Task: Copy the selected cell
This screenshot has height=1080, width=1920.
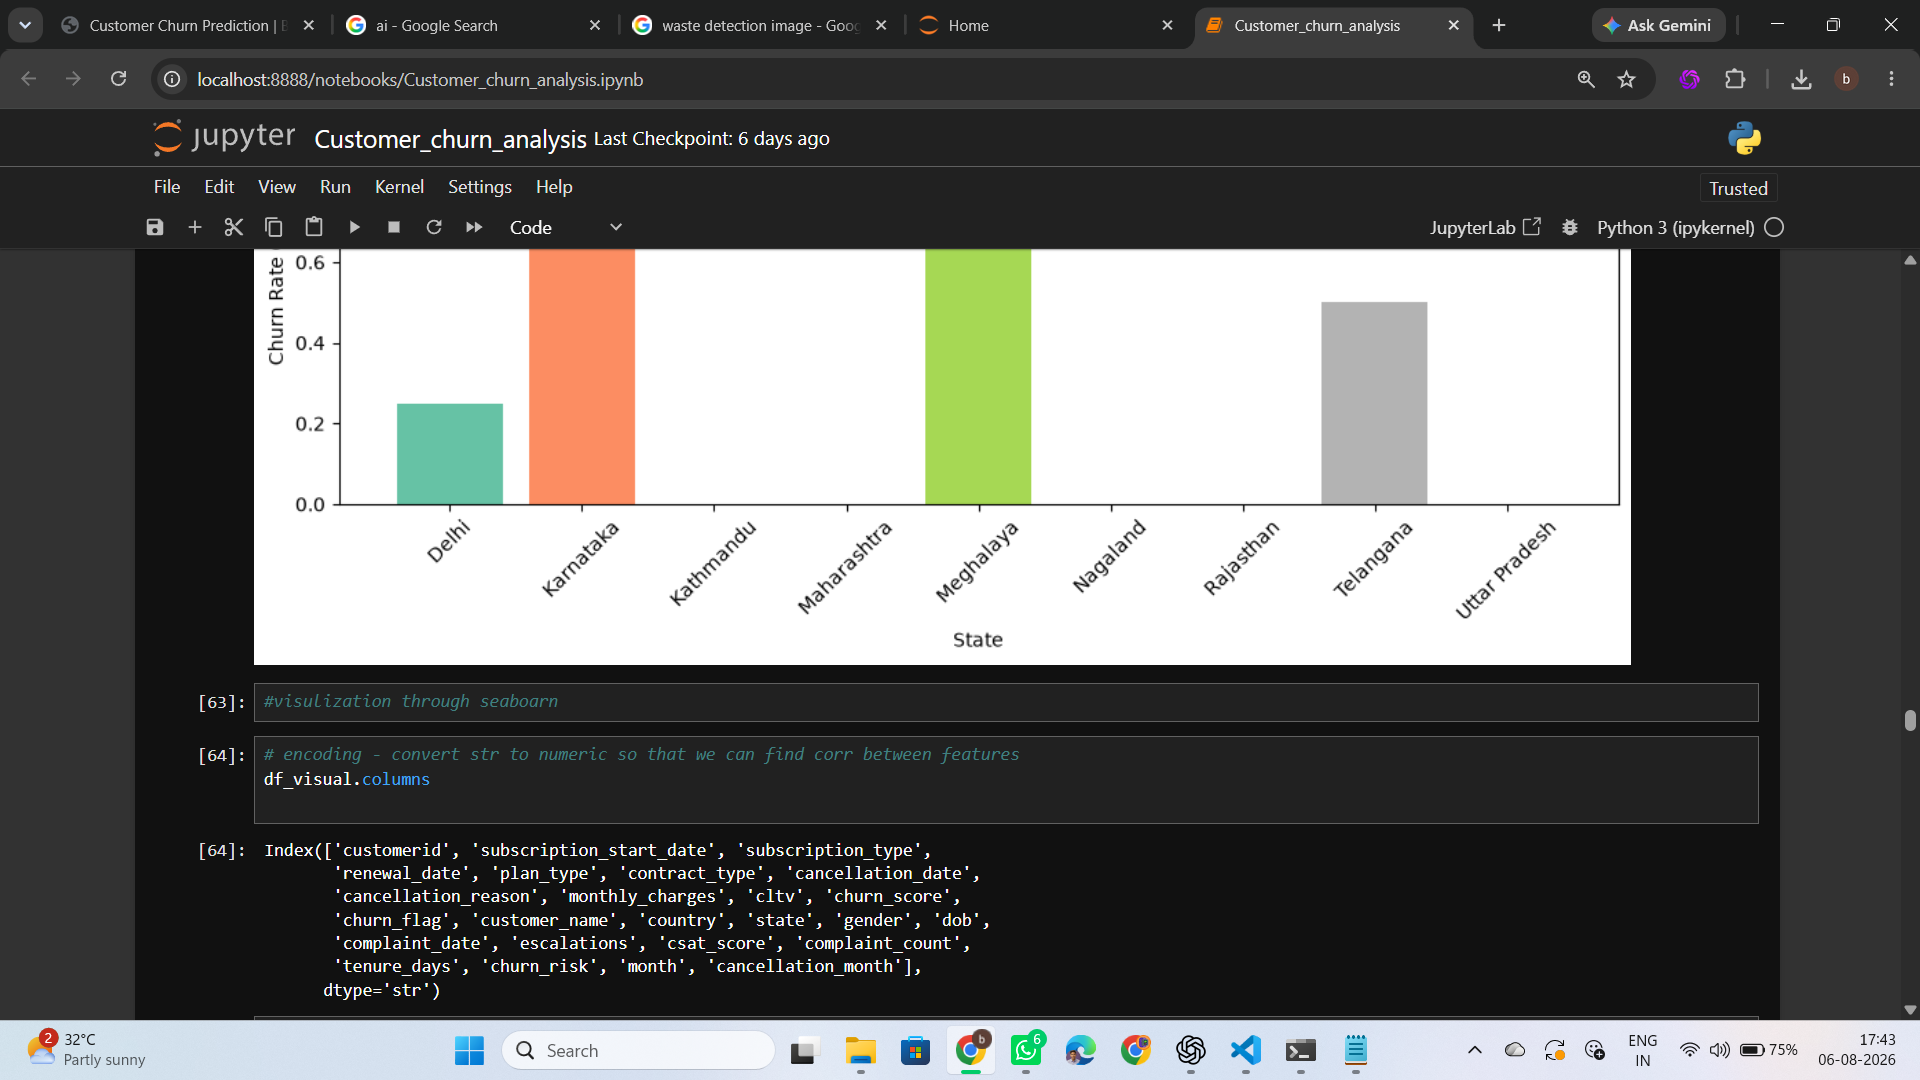Action: click(273, 227)
